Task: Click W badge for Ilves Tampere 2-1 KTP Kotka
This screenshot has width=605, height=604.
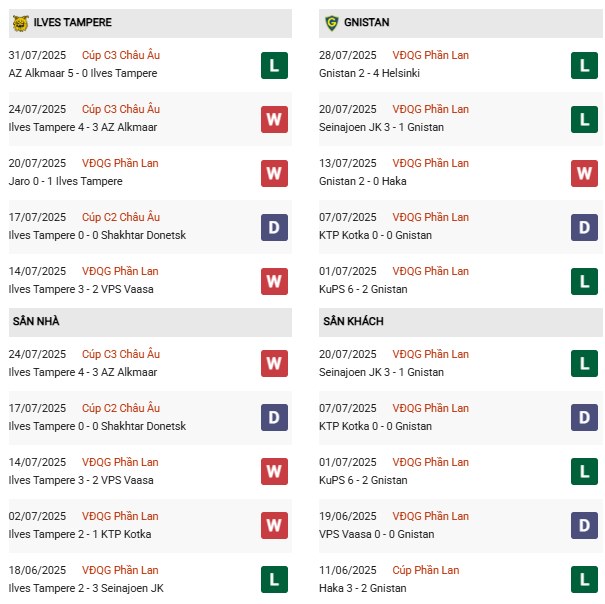Action: coord(274,527)
